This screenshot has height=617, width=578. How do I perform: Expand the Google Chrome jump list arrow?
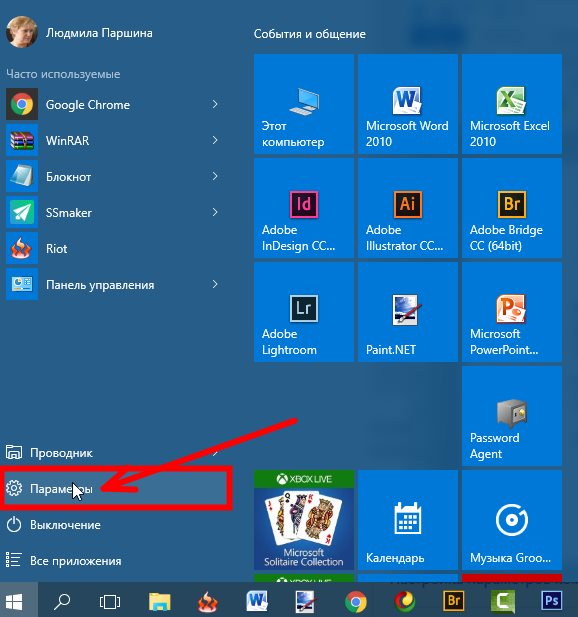click(x=215, y=104)
